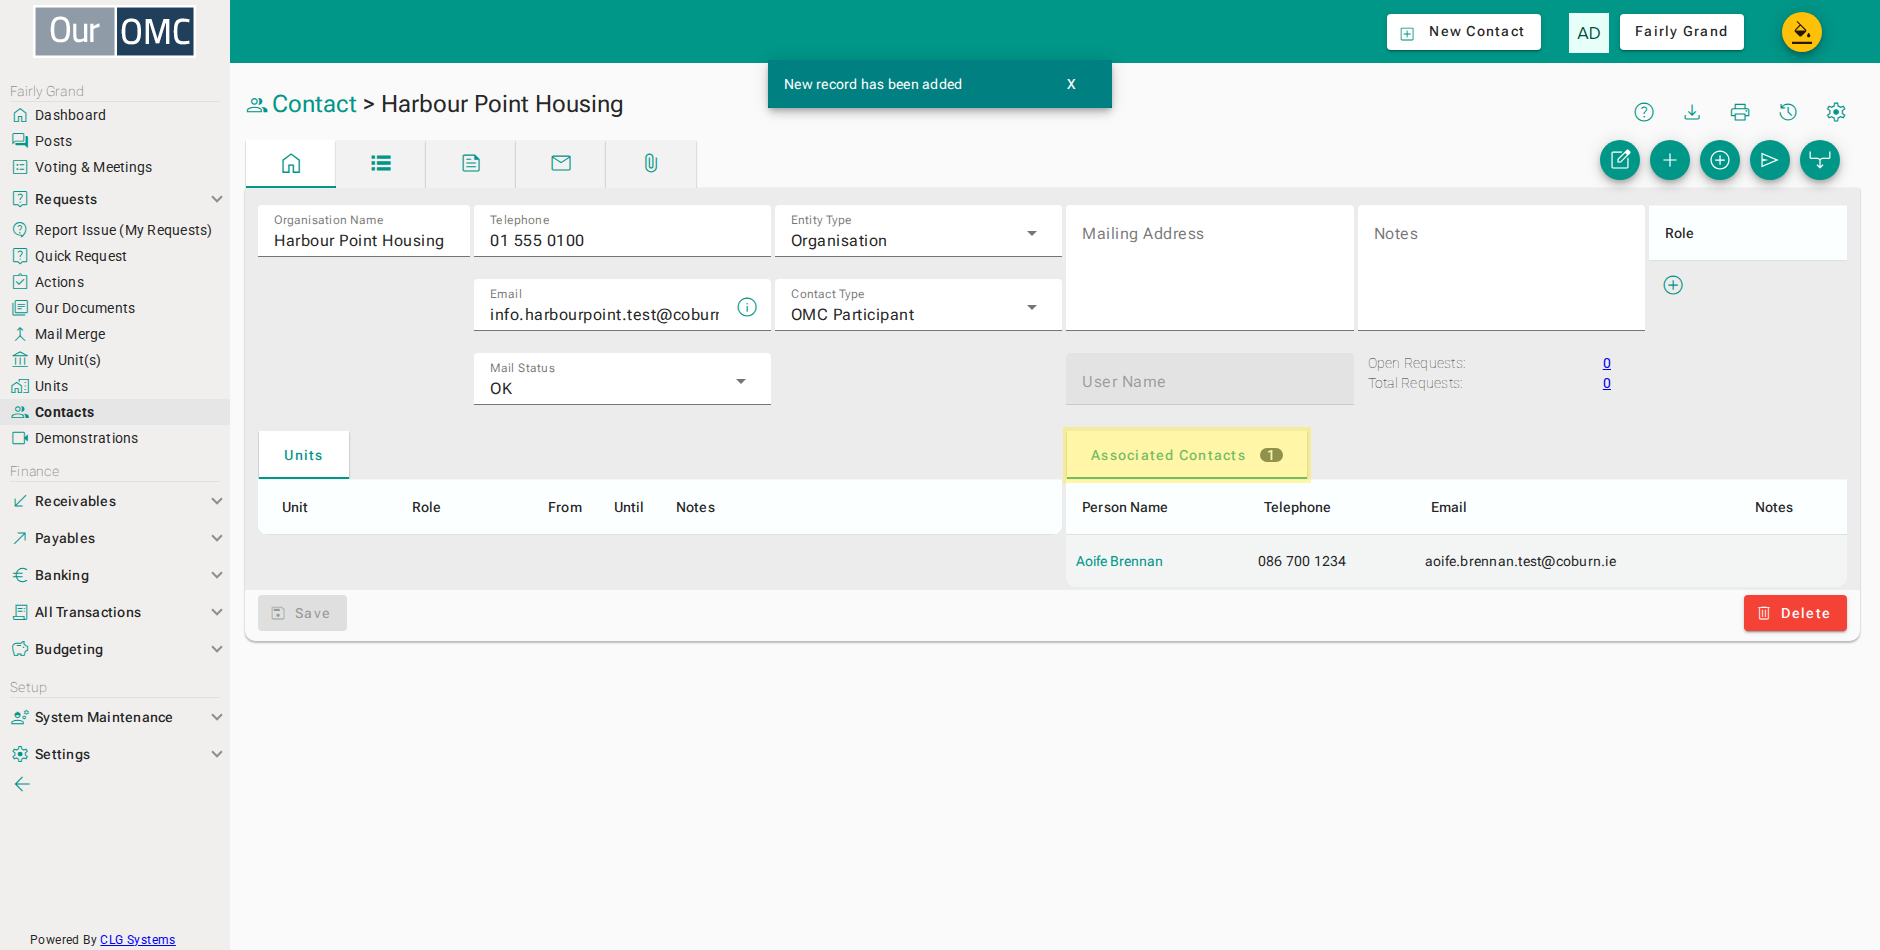Click the New Contact button

tap(1464, 32)
